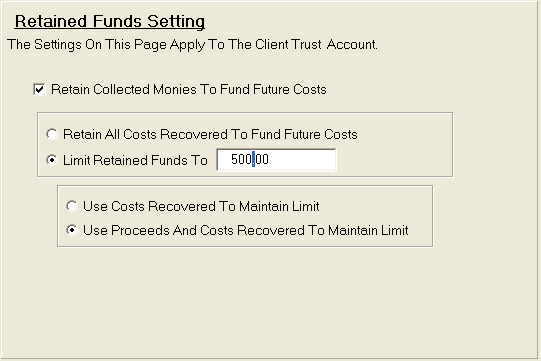Image resolution: width=541 pixels, height=361 pixels.
Task: Select Use Costs Recovered To Maintain Limit radio
Action: point(72,206)
